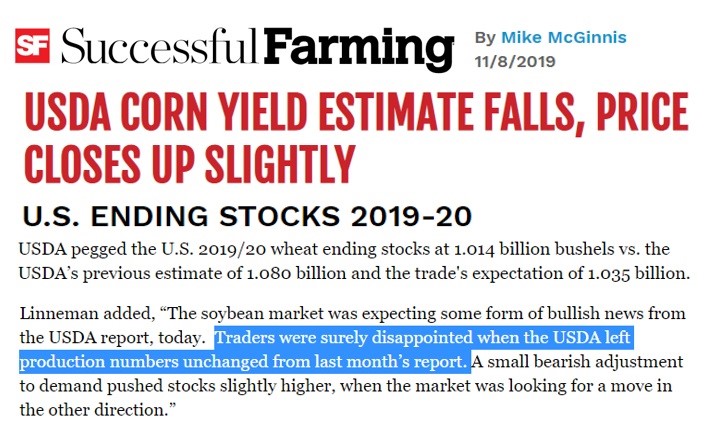
Task: Click the bold word Farming in the logo
Action: (359, 49)
